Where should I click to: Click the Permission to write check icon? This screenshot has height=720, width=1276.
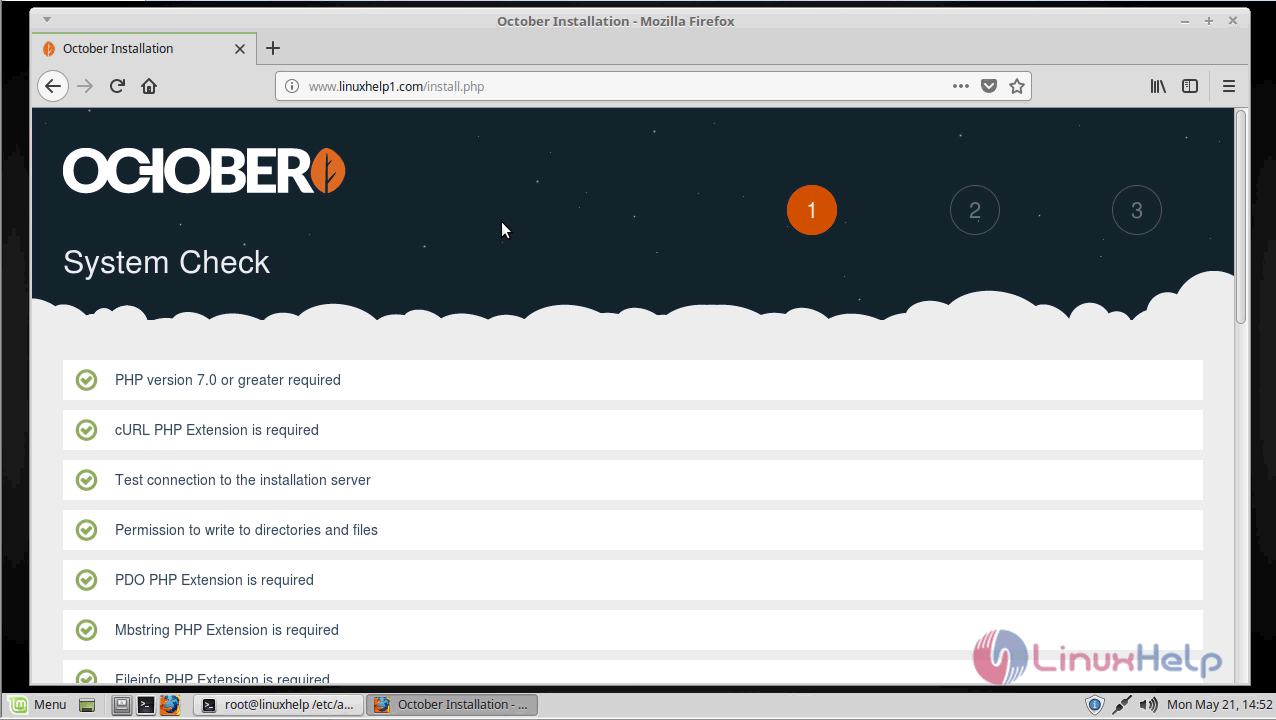87,530
